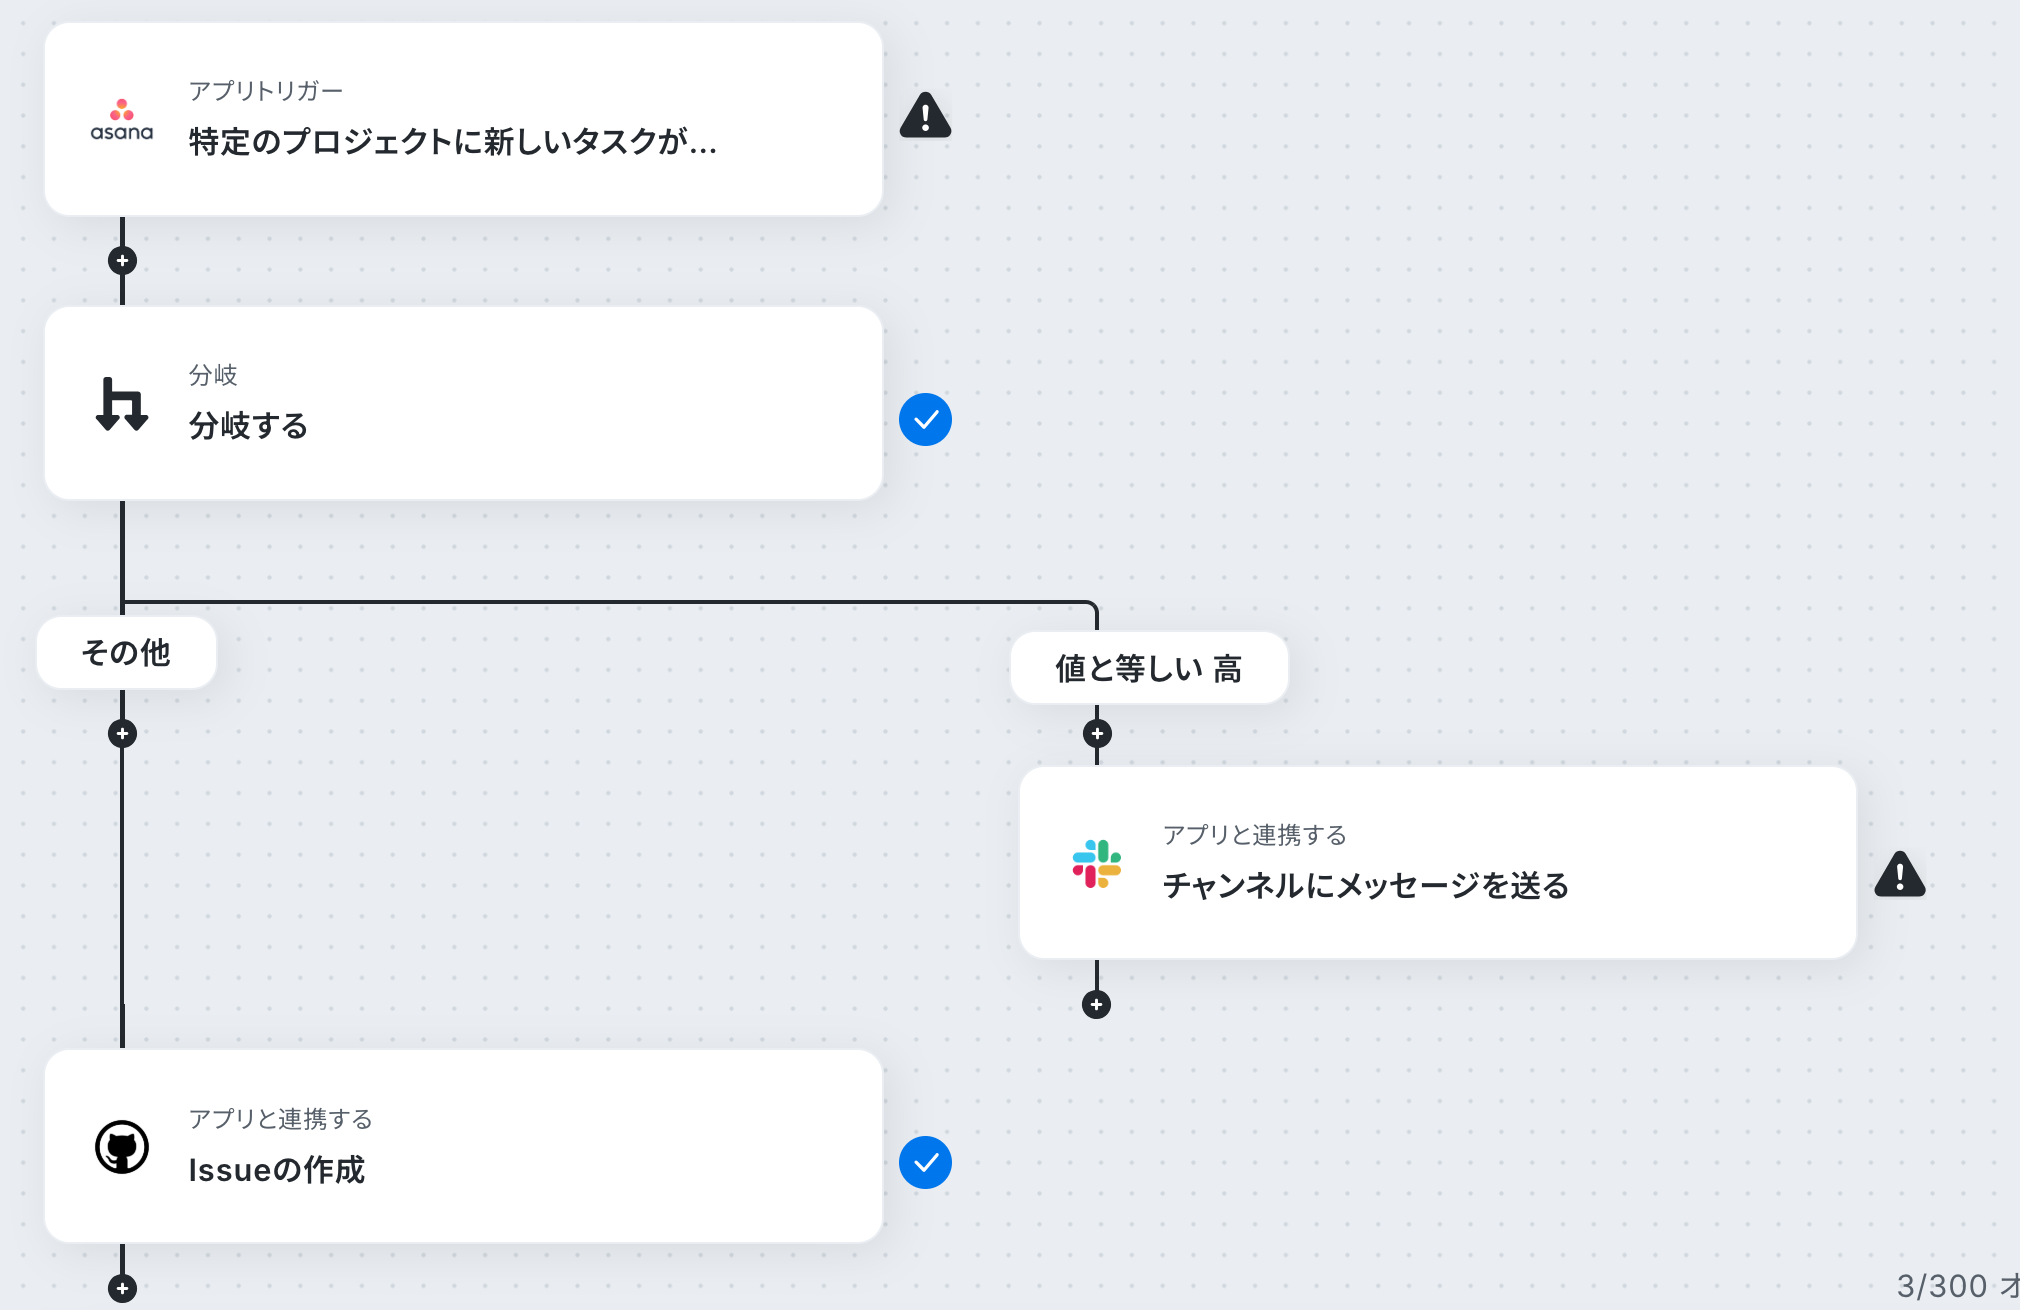Select the その他 branch label
Screen dimensions: 2020x1310
126,653
